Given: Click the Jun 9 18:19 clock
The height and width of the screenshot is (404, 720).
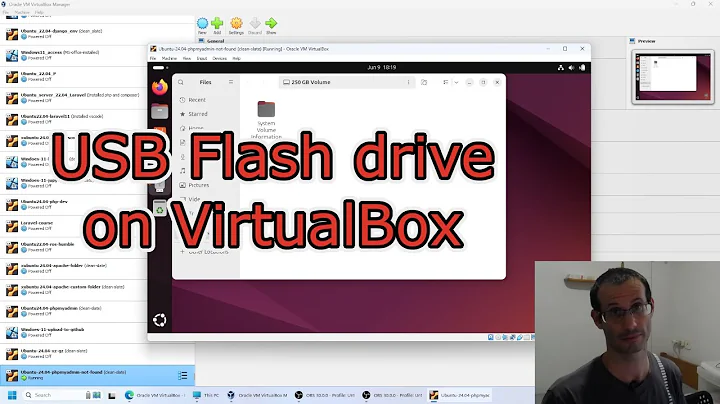Looking at the screenshot, I should click(382, 67).
